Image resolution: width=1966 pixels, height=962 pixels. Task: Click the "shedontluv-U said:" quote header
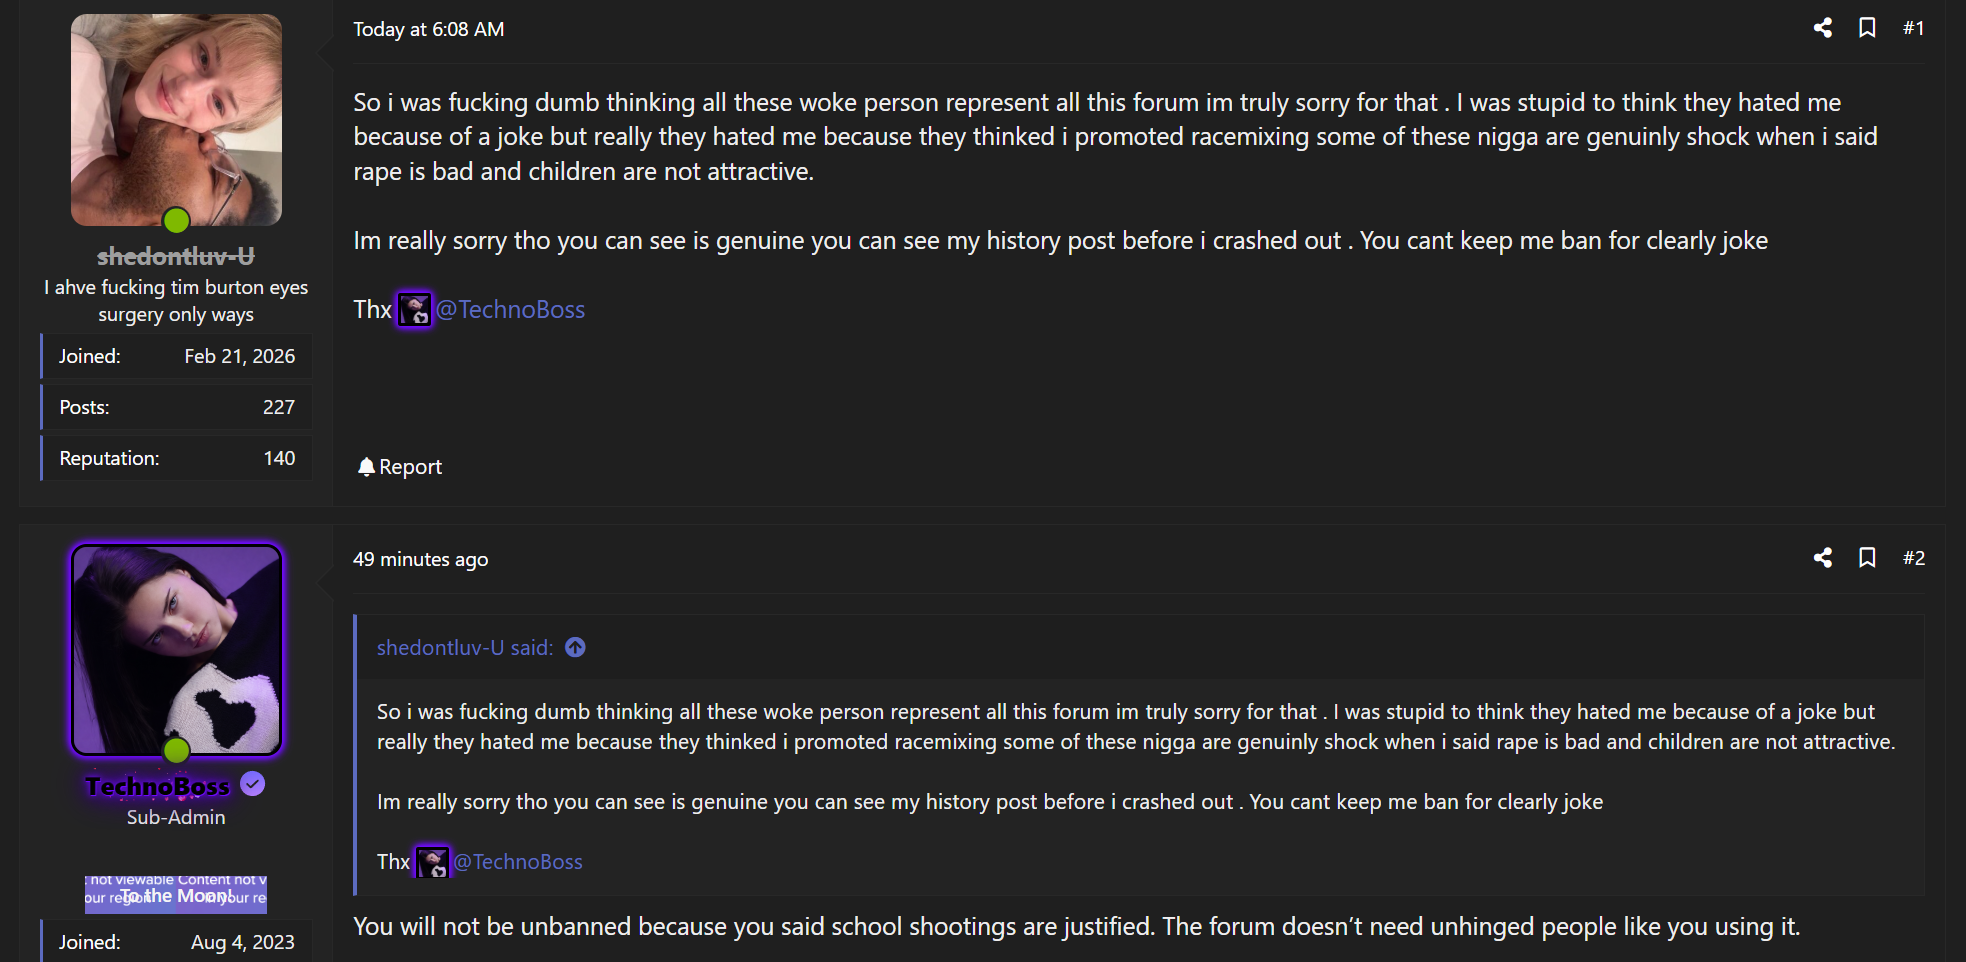[x=464, y=648]
